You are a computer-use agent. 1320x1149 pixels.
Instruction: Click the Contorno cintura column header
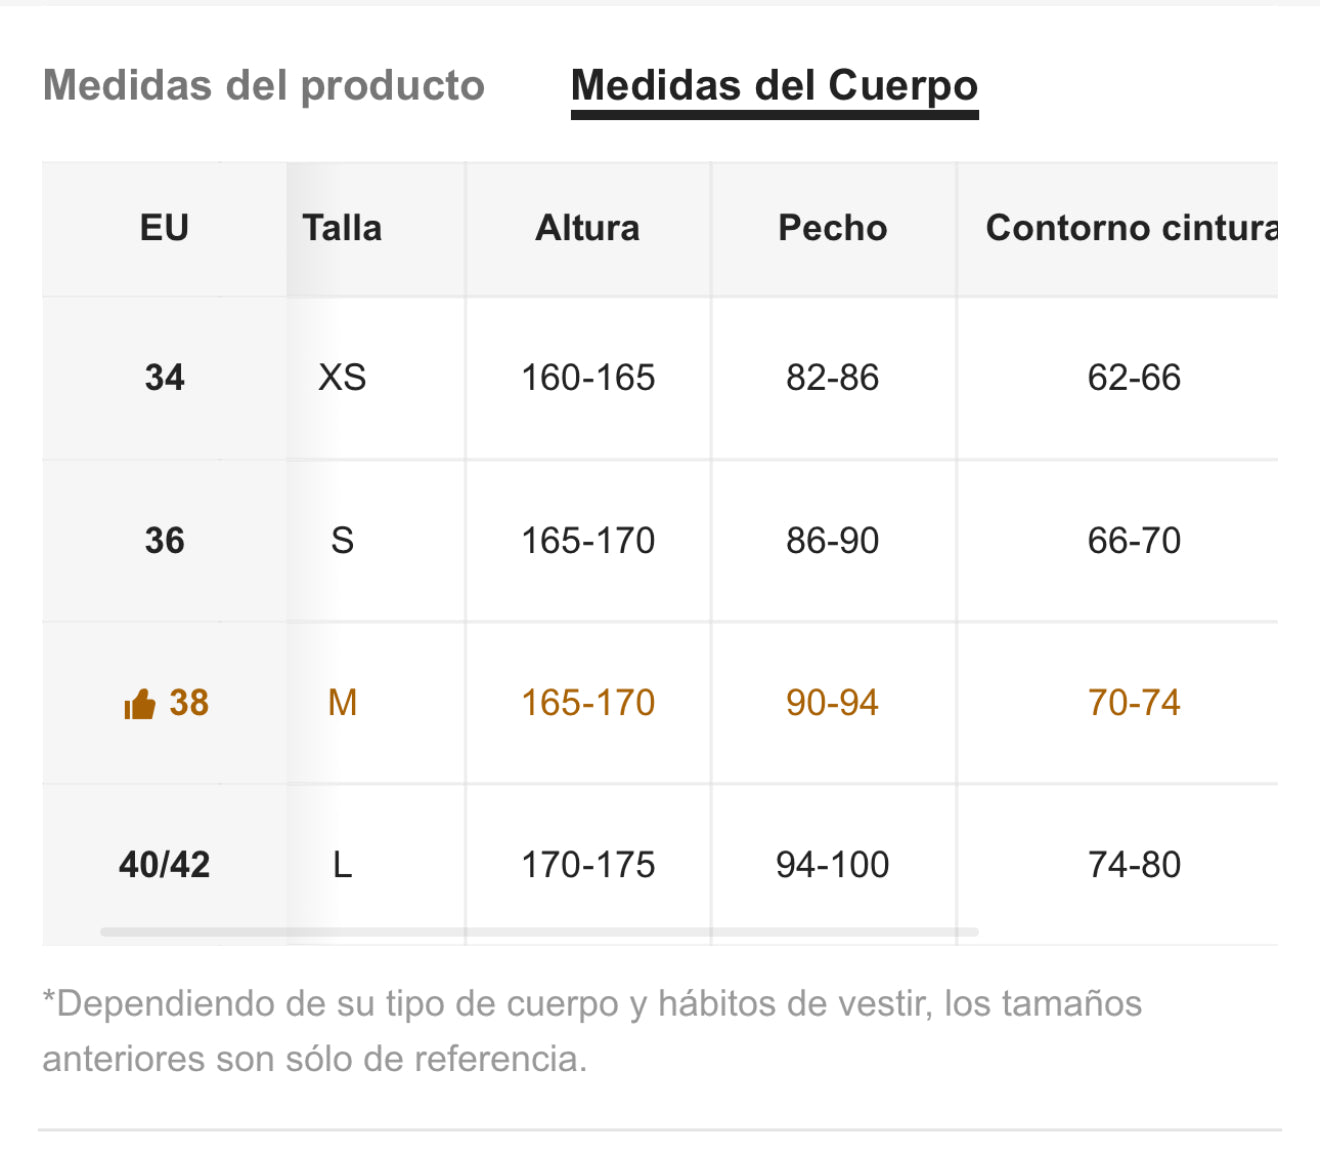tap(1132, 228)
